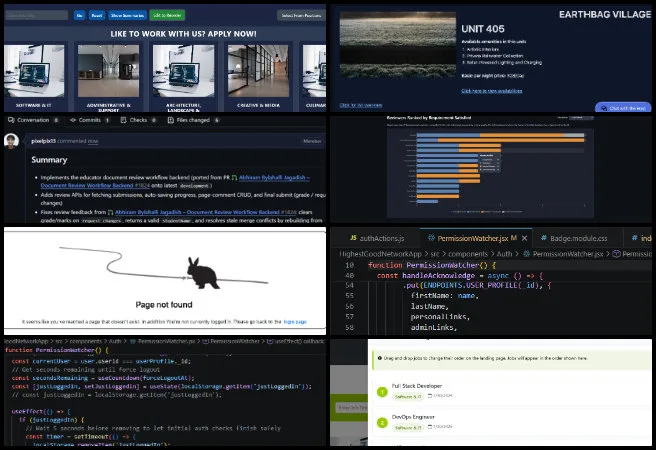The image size is (656, 450).
Task: Expand the Auth folder in the breadcrumb
Action: (x=504, y=254)
